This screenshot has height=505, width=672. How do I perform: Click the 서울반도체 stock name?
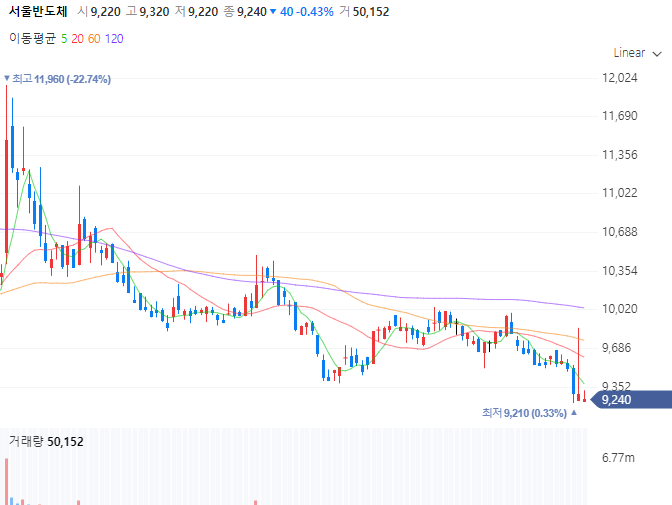(38, 12)
